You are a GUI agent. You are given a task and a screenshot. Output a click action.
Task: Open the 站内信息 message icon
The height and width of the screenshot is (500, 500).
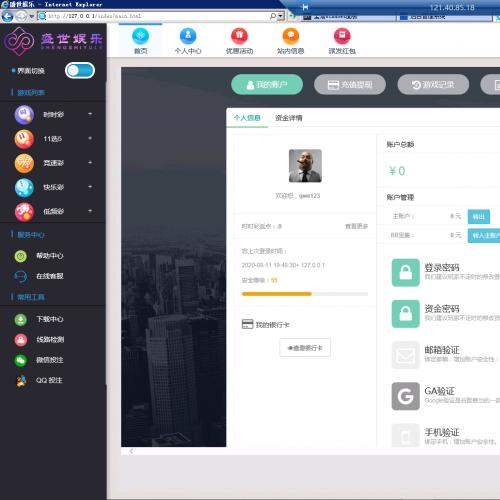click(x=291, y=36)
